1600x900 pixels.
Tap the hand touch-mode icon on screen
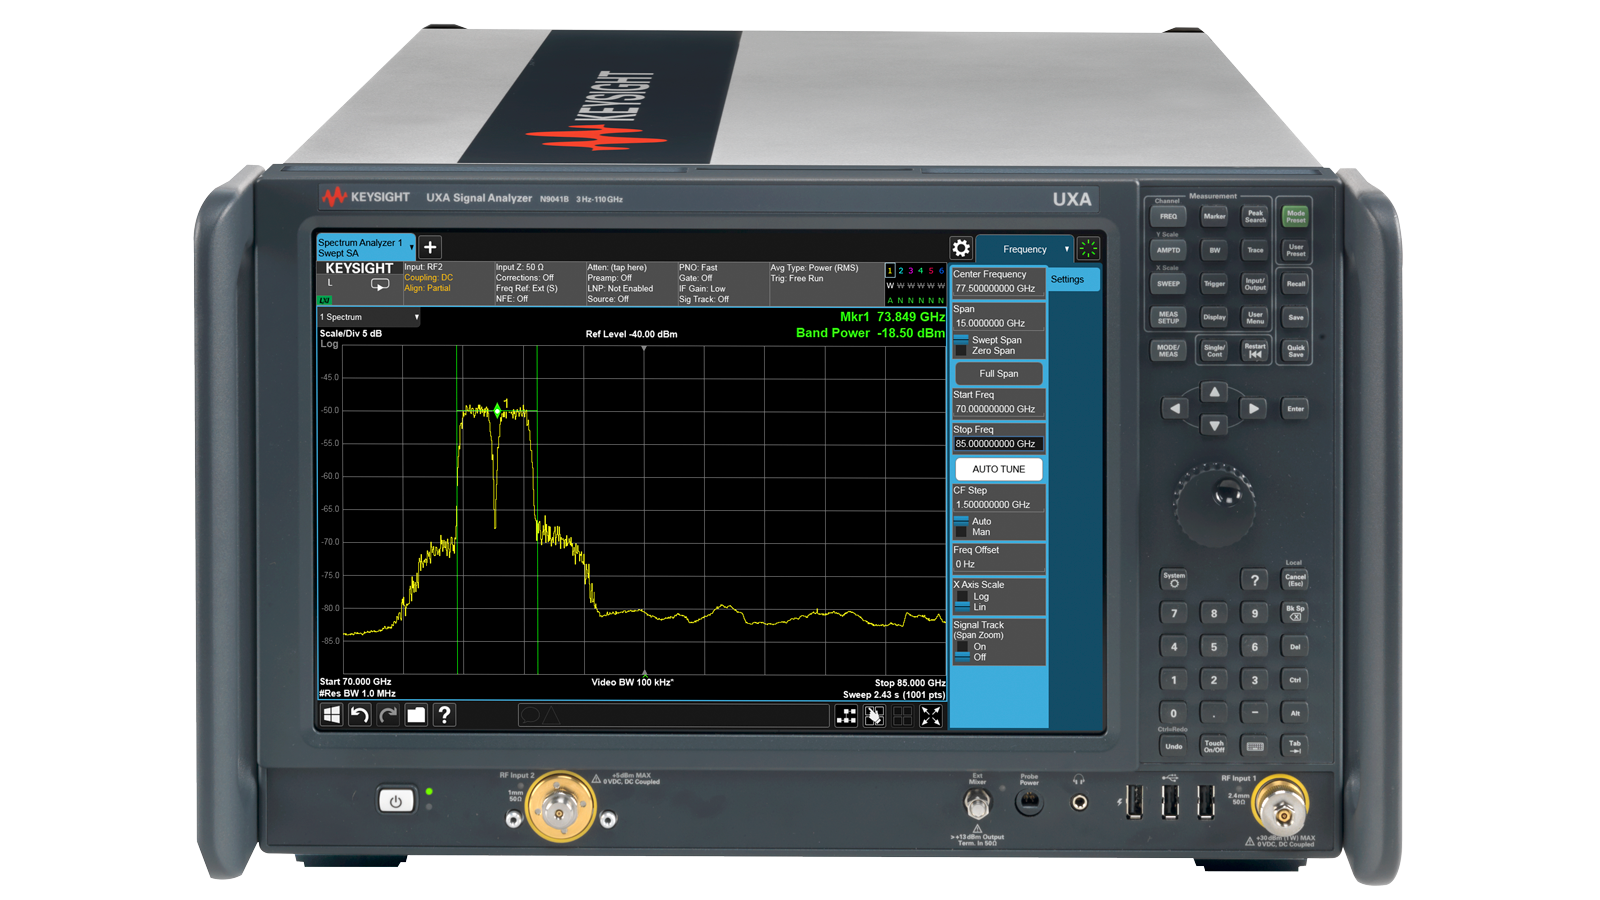click(x=874, y=715)
